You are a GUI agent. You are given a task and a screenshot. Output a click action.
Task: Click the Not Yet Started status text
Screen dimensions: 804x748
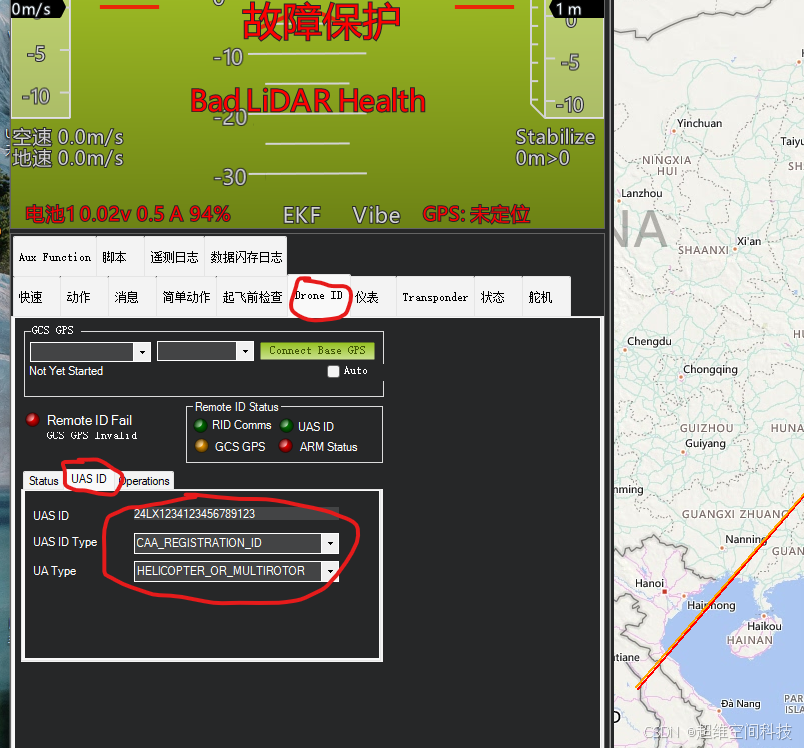tap(66, 371)
